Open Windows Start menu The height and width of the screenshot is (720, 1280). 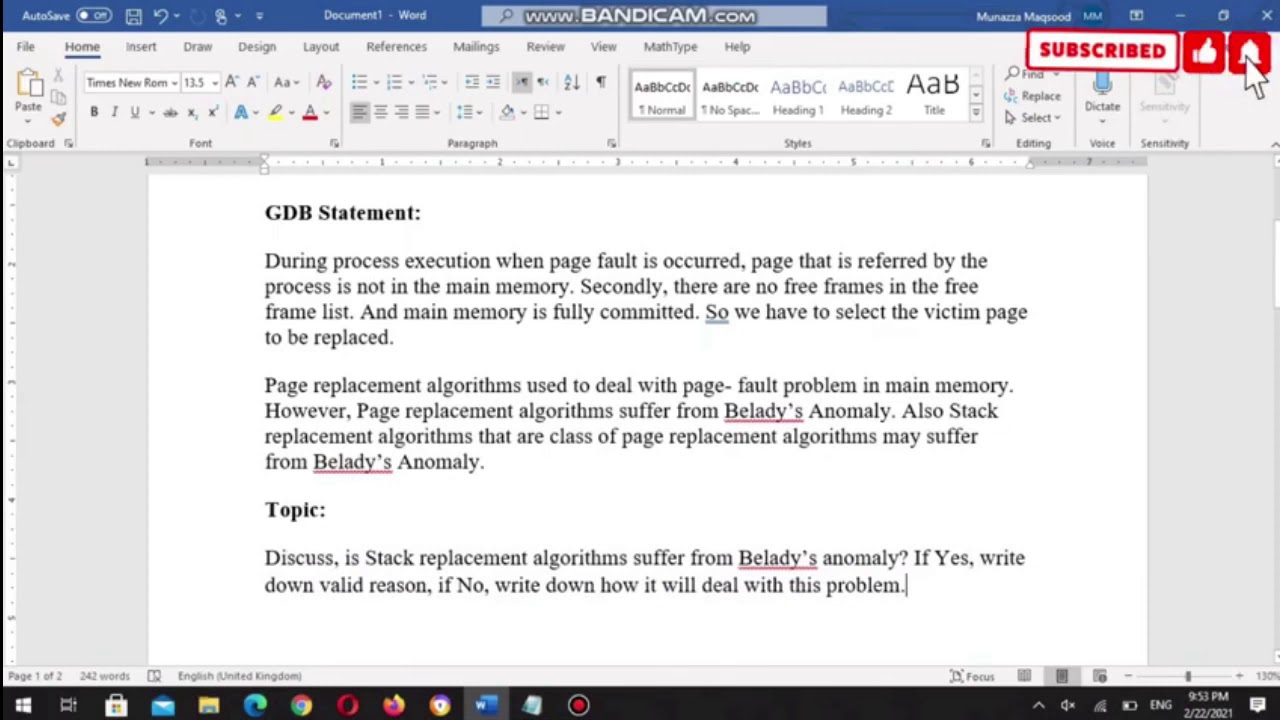22,705
